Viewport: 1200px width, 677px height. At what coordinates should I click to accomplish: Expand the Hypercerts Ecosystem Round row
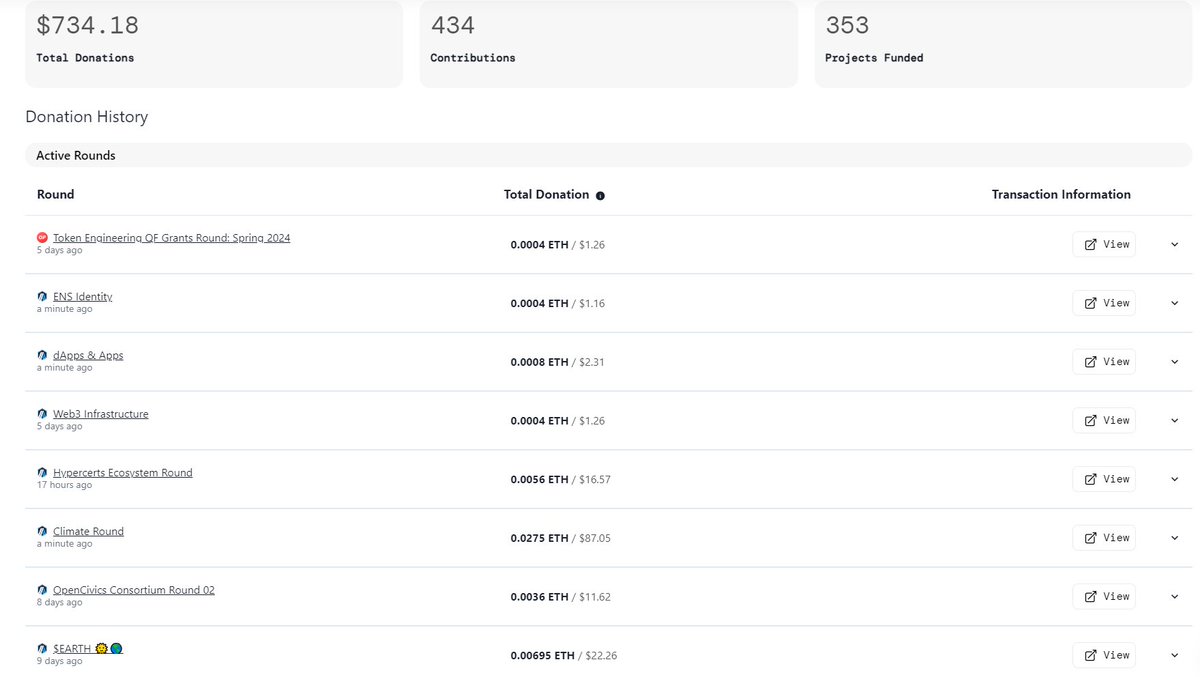click(1174, 479)
